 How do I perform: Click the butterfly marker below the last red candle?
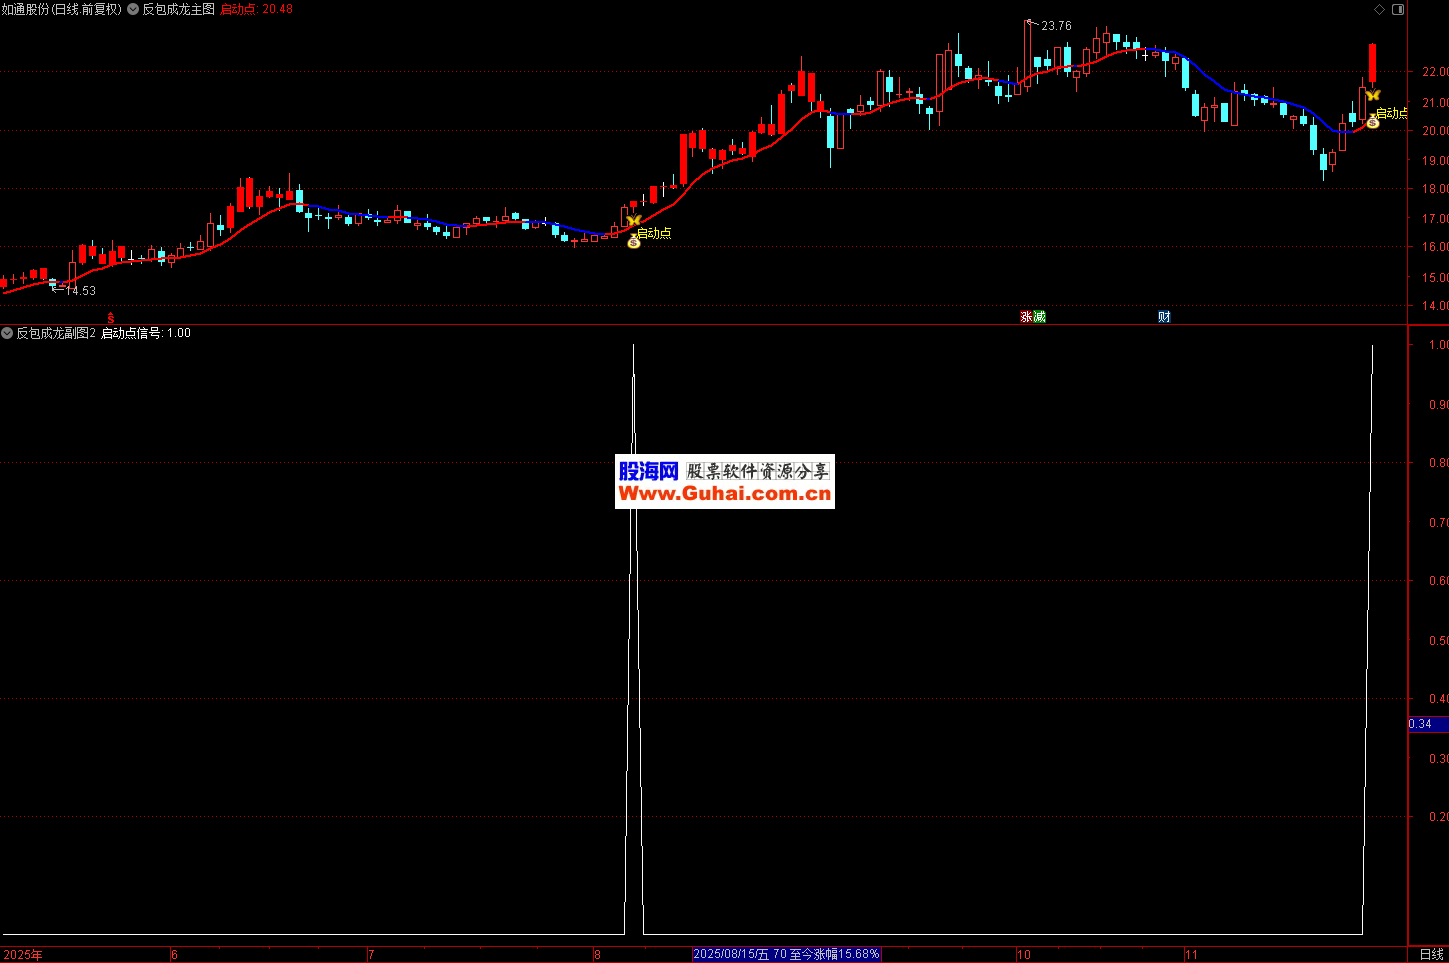pos(1373,95)
